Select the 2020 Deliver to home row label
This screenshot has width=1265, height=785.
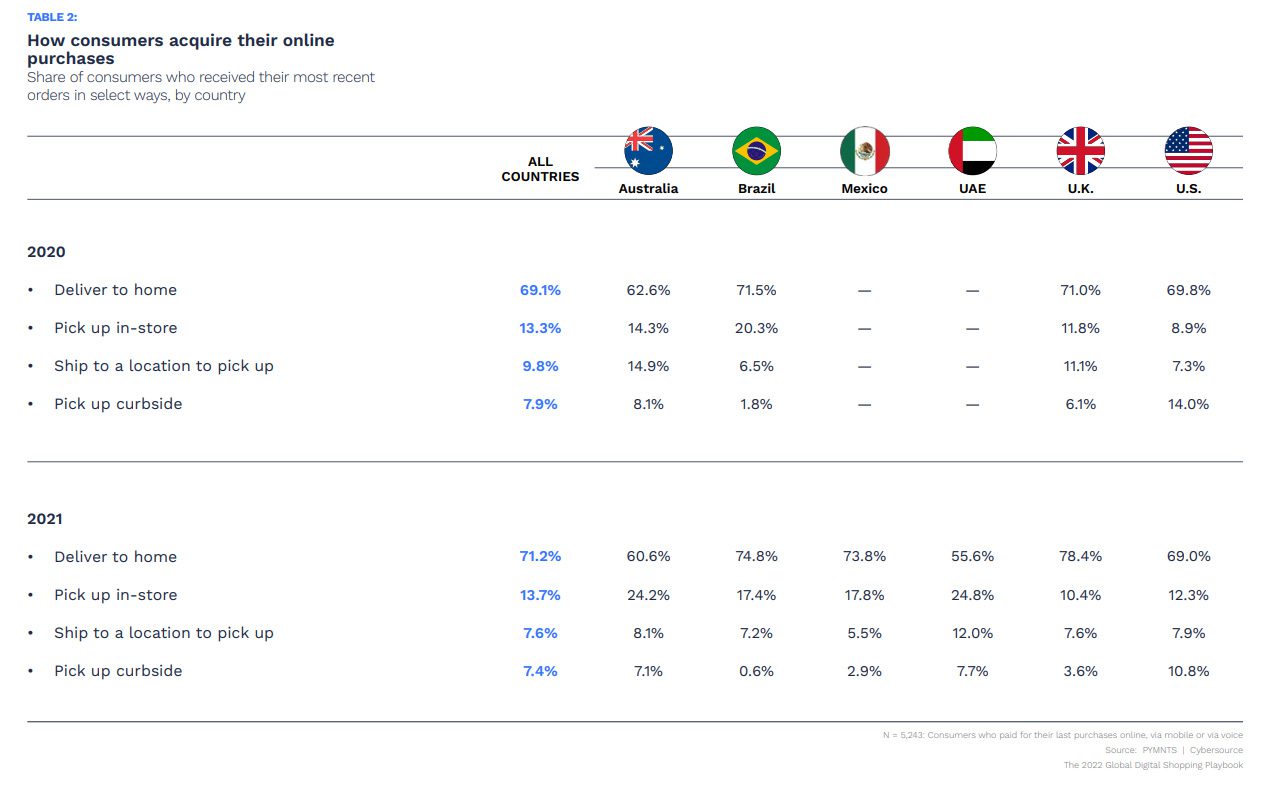tap(115, 290)
